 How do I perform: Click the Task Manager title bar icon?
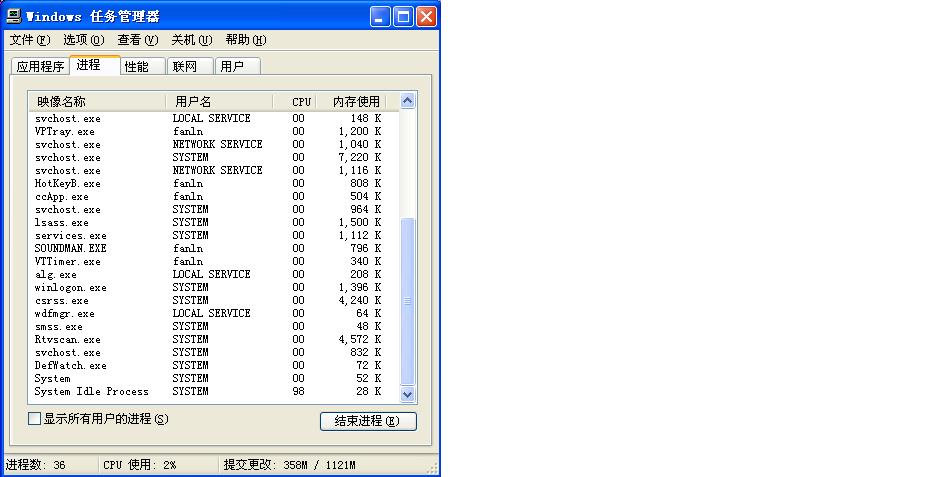pyautogui.click(x=14, y=16)
